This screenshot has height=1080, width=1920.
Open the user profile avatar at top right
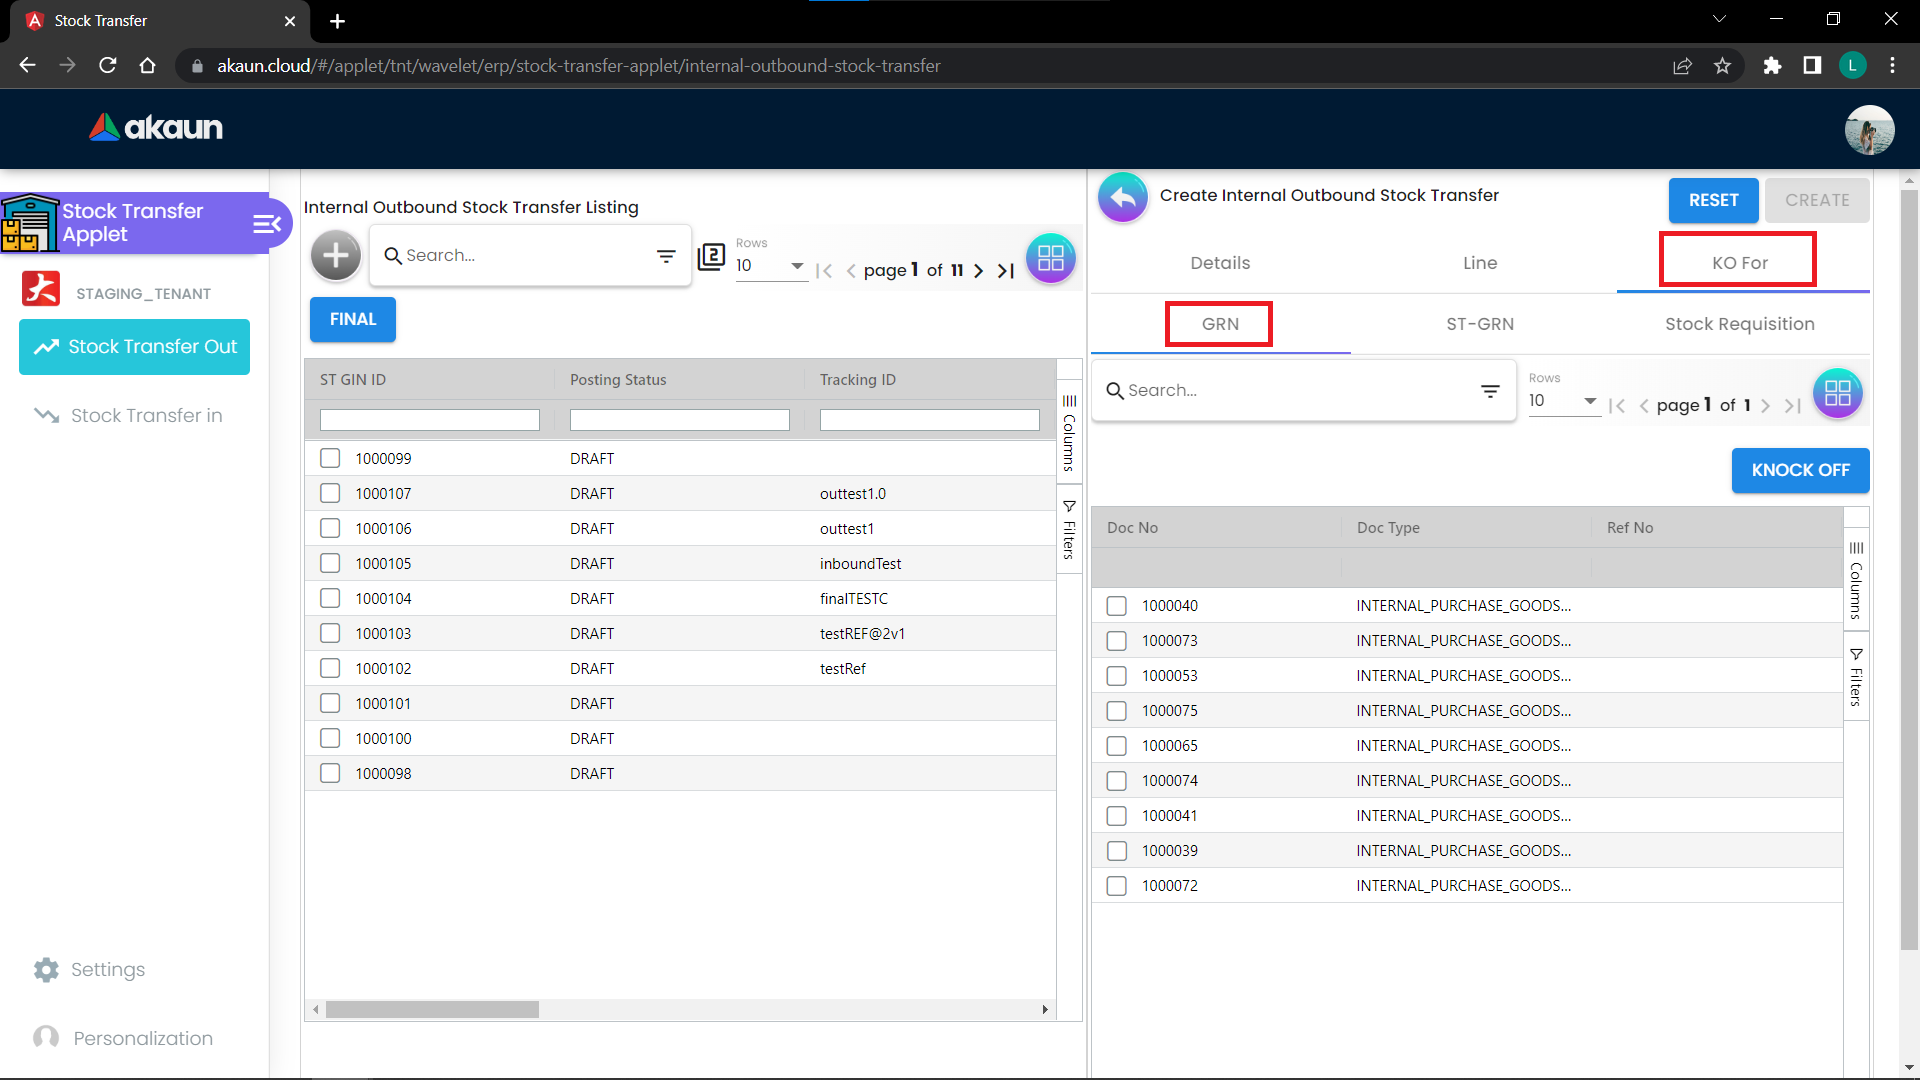1869,130
